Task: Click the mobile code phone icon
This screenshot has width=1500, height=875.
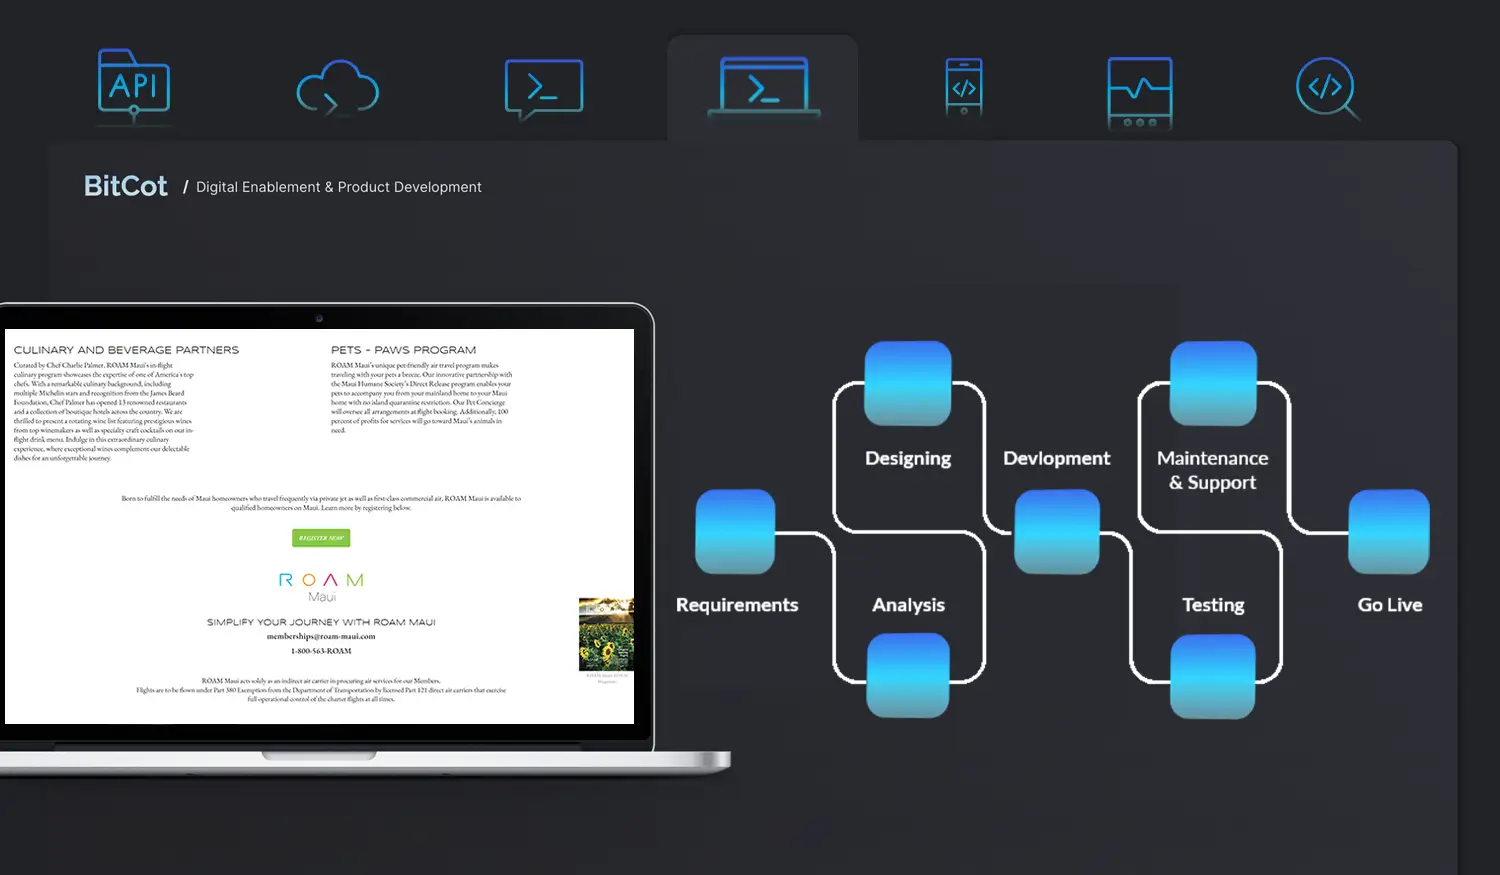Action: click(964, 88)
